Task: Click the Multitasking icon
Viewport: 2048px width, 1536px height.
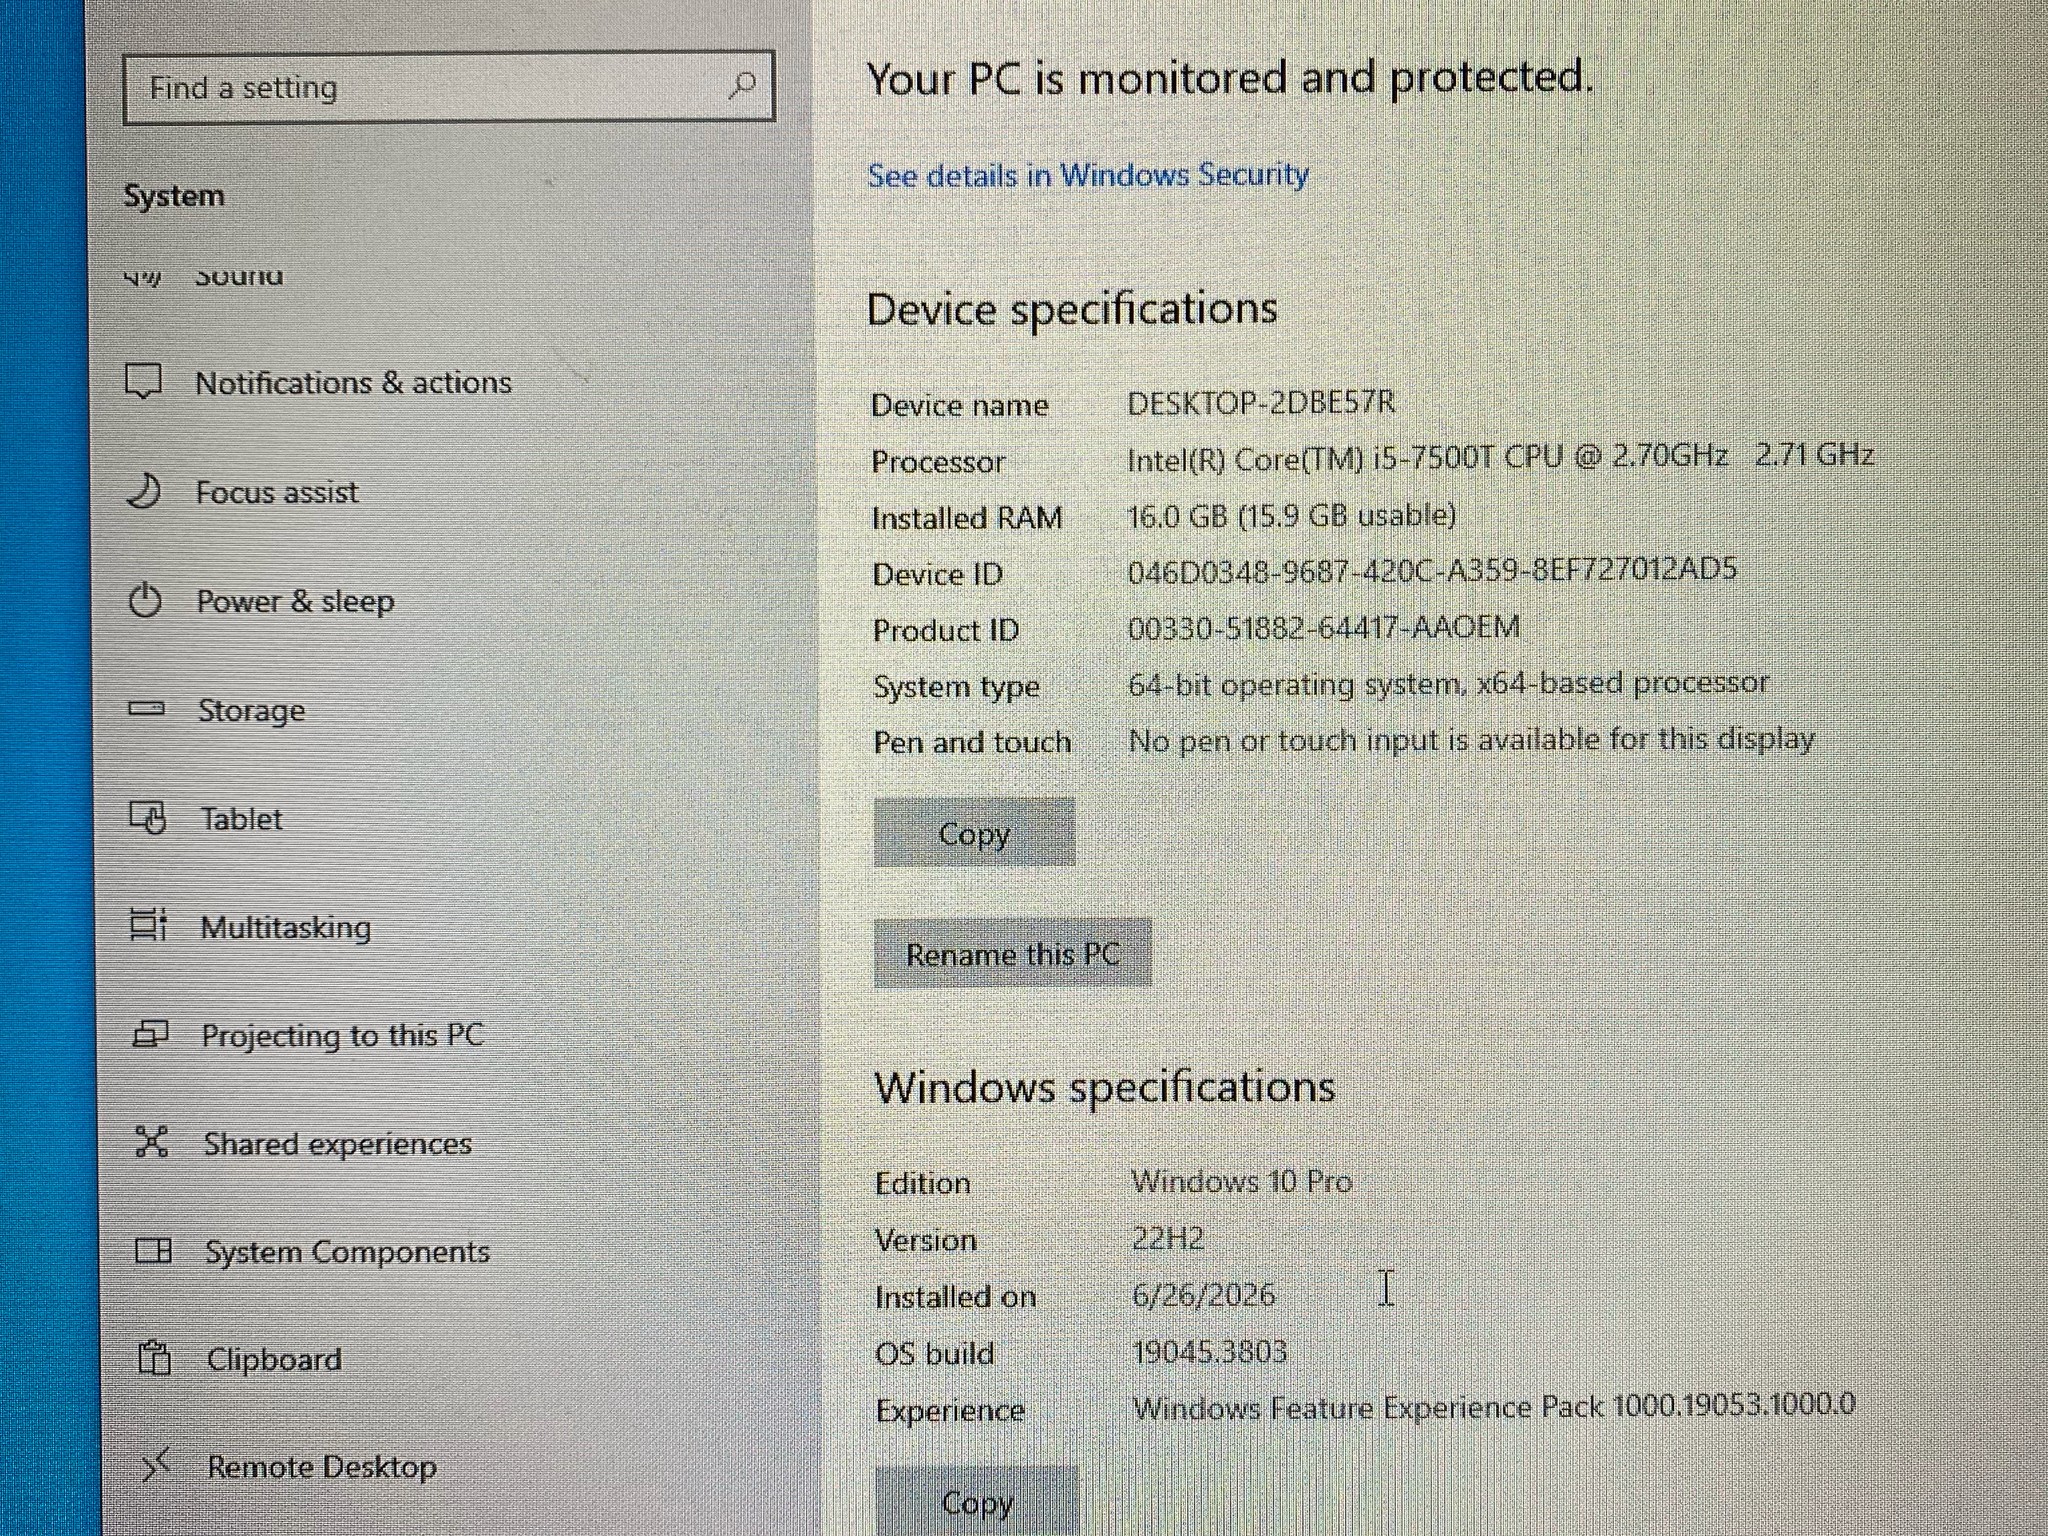Action: click(149, 926)
